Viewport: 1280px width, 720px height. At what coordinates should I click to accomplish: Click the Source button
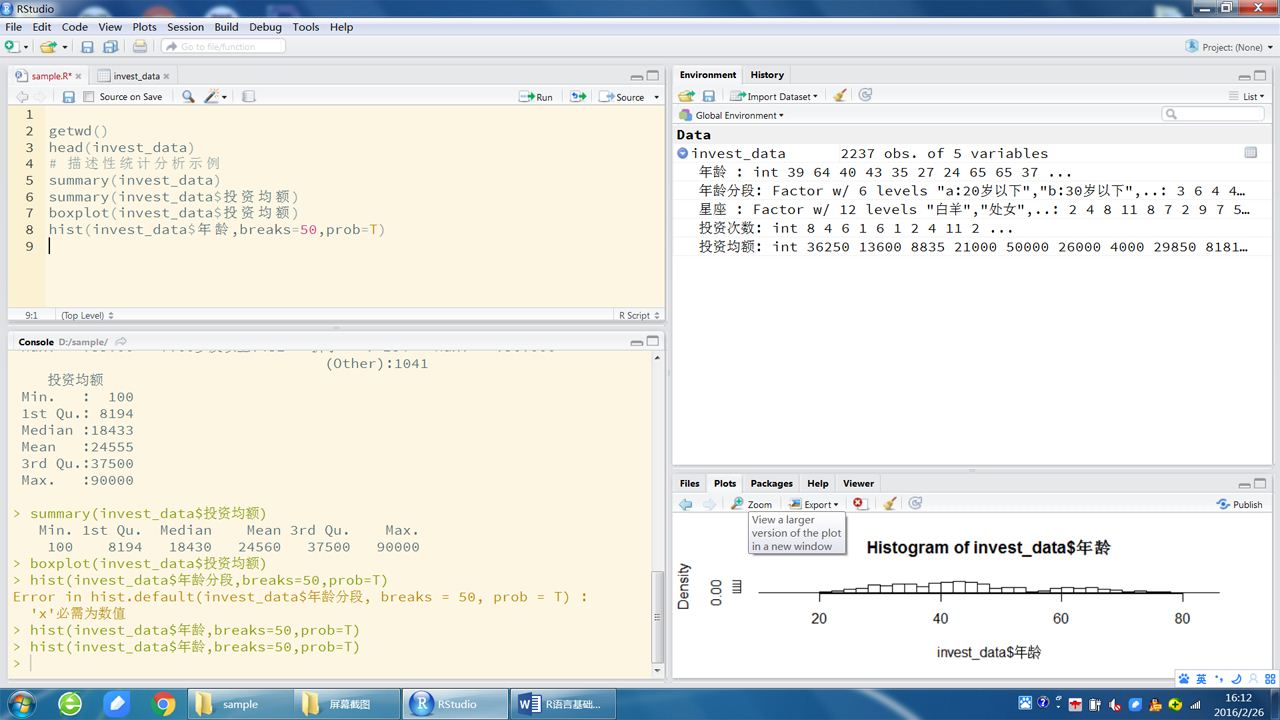coord(622,97)
